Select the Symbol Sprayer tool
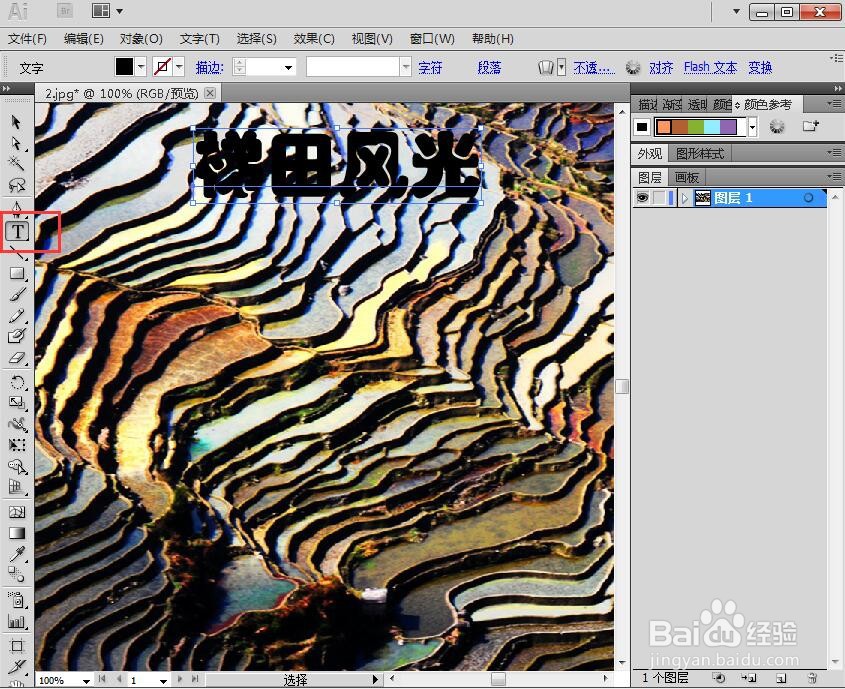Viewport: 845px width, 689px height. coord(16,600)
